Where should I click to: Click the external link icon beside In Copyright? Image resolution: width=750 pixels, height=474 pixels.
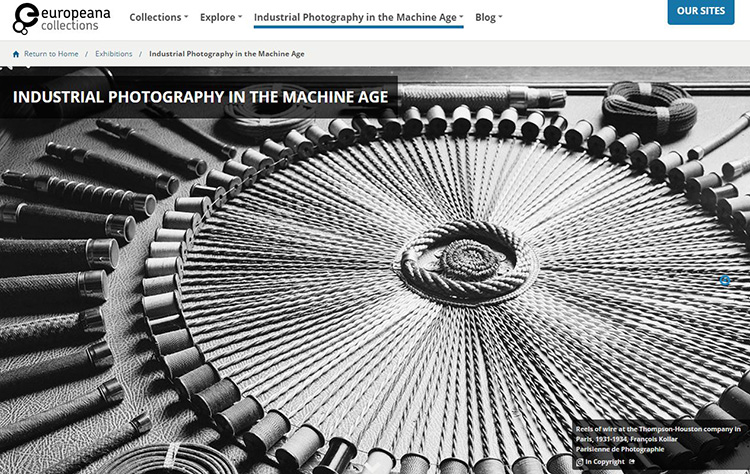632,462
